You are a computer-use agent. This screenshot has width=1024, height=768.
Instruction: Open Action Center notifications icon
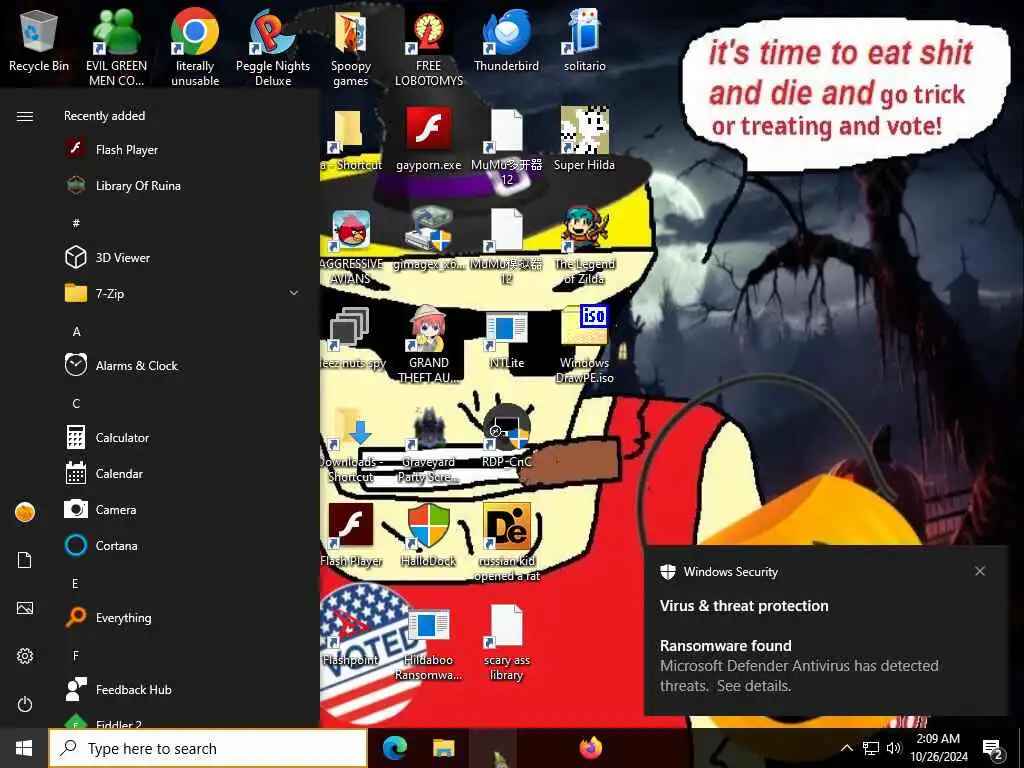pos(993,750)
